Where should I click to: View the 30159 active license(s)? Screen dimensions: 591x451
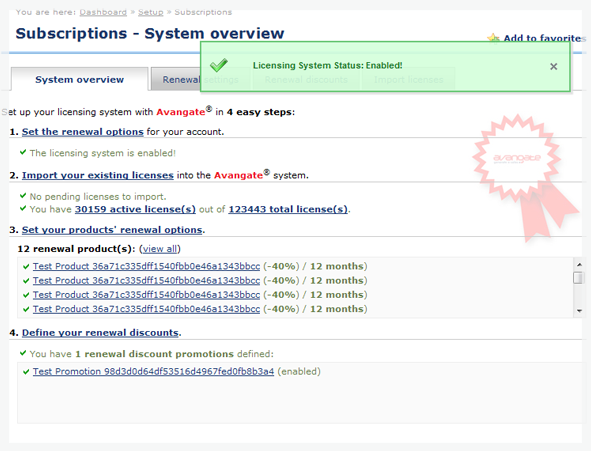click(135, 209)
